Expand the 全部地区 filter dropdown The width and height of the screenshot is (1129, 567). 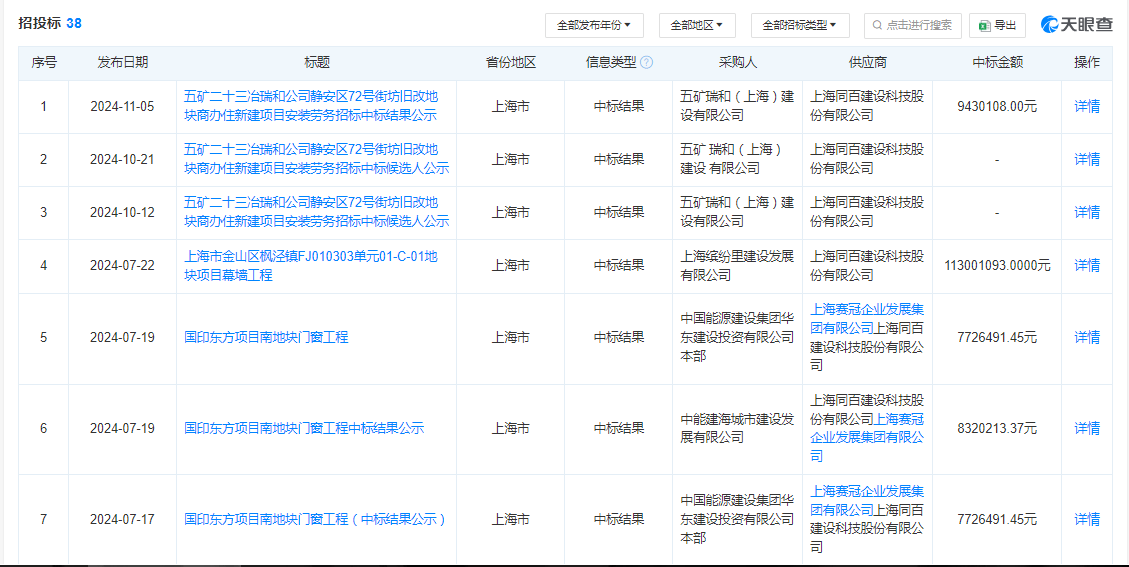[697, 25]
